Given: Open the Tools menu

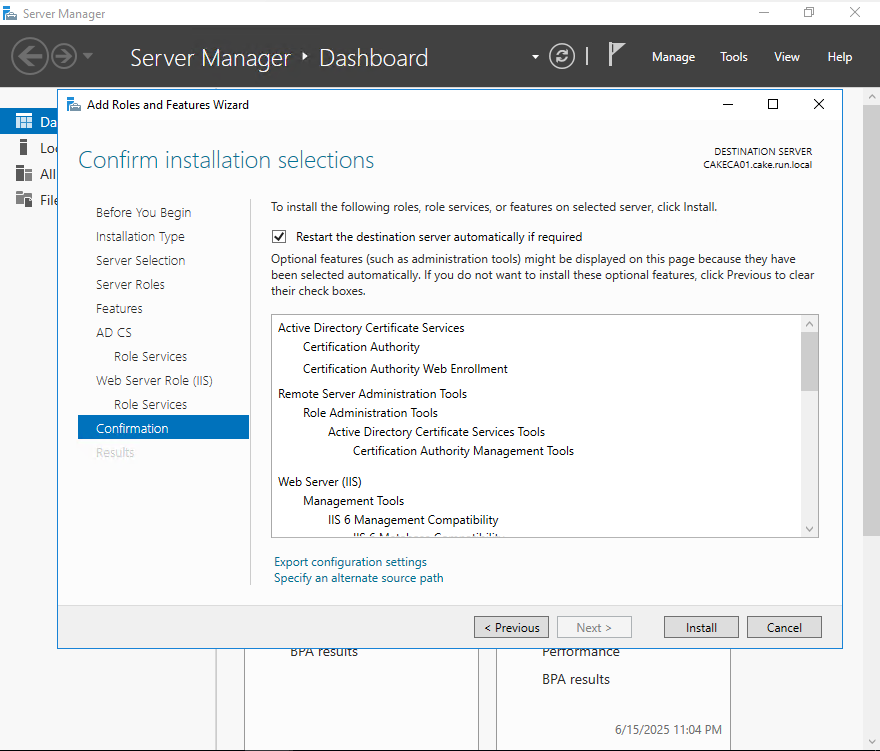Looking at the screenshot, I should click(734, 57).
